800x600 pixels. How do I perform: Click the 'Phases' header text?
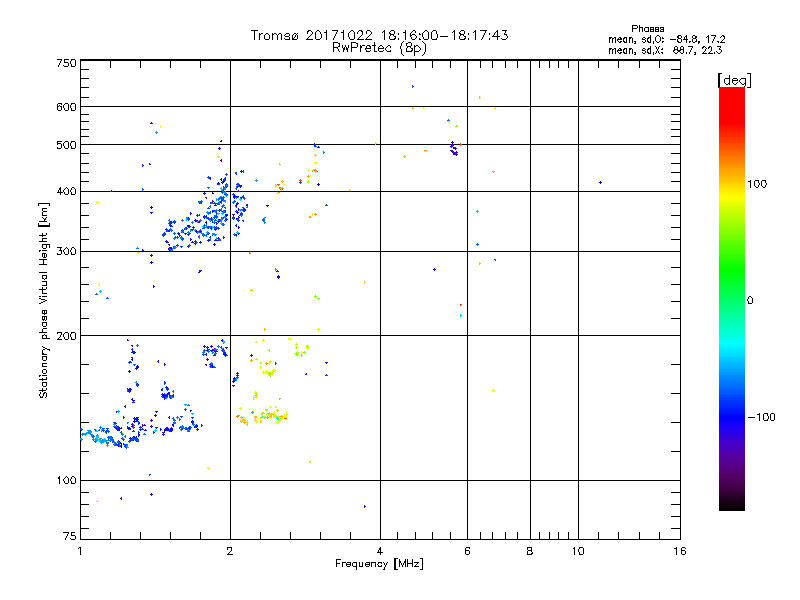click(x=647, y=29)
